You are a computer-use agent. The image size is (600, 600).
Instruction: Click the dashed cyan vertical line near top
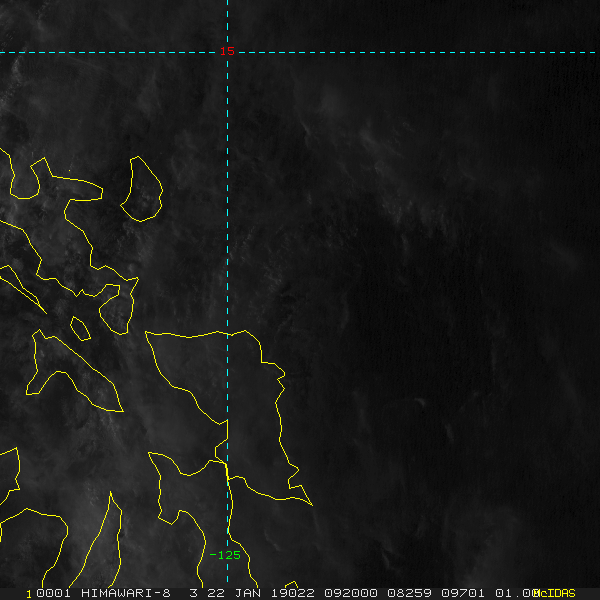pyautogui.click(x=227, y=23)
